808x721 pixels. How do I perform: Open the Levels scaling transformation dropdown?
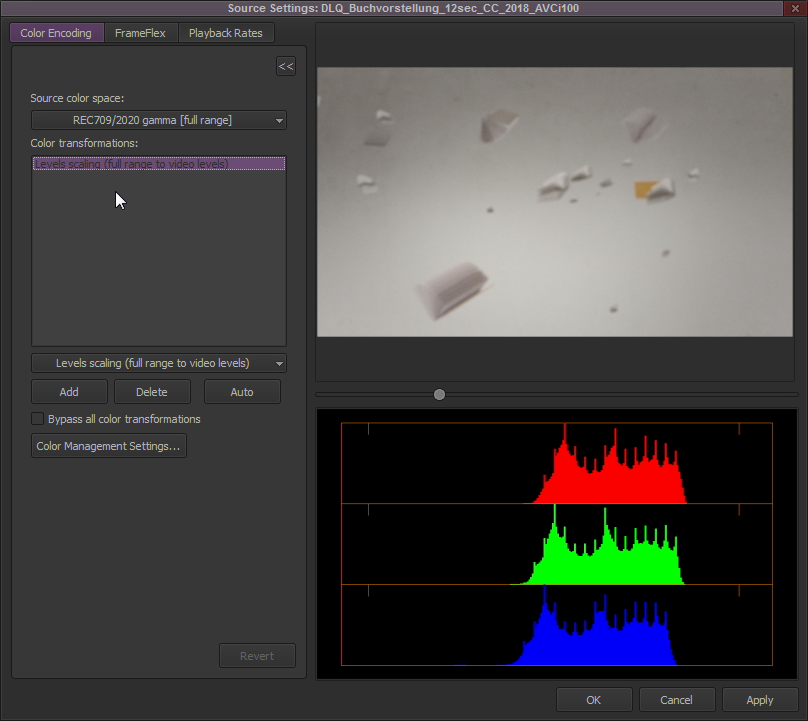158,363
